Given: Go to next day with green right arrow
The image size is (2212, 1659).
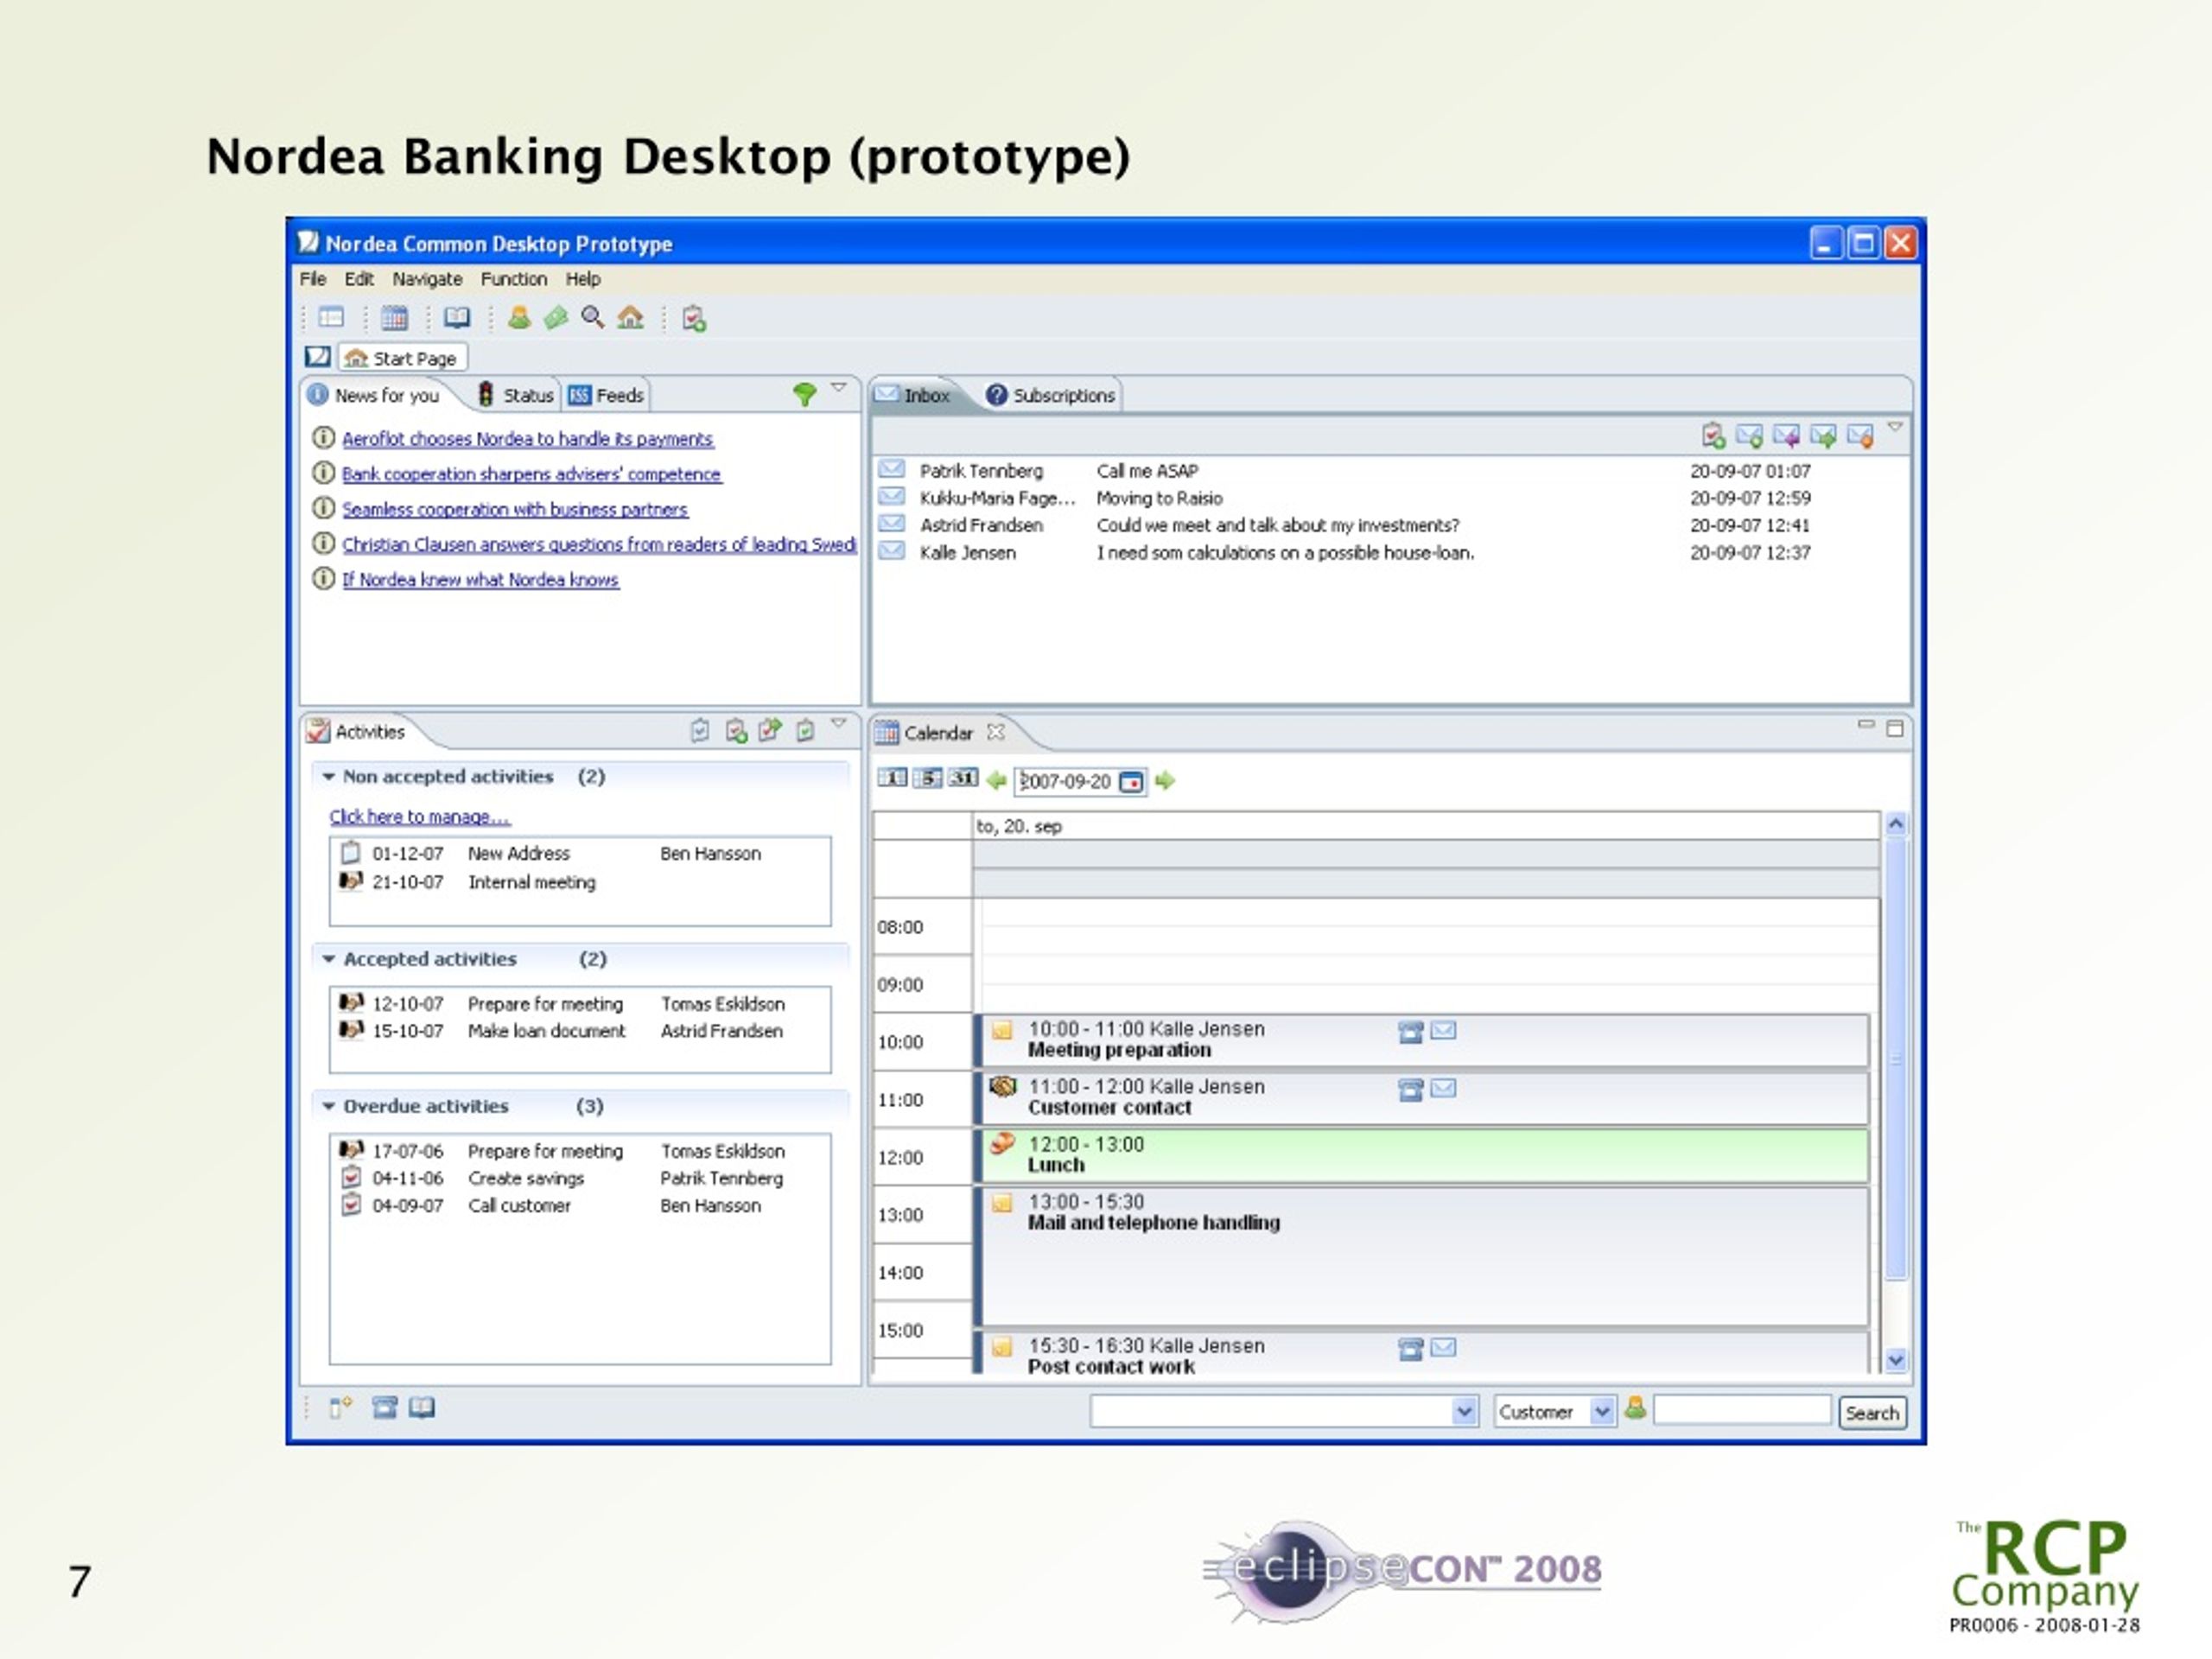Looking at the screenshot, I should pyautogui.click(x=1165, y=781).
